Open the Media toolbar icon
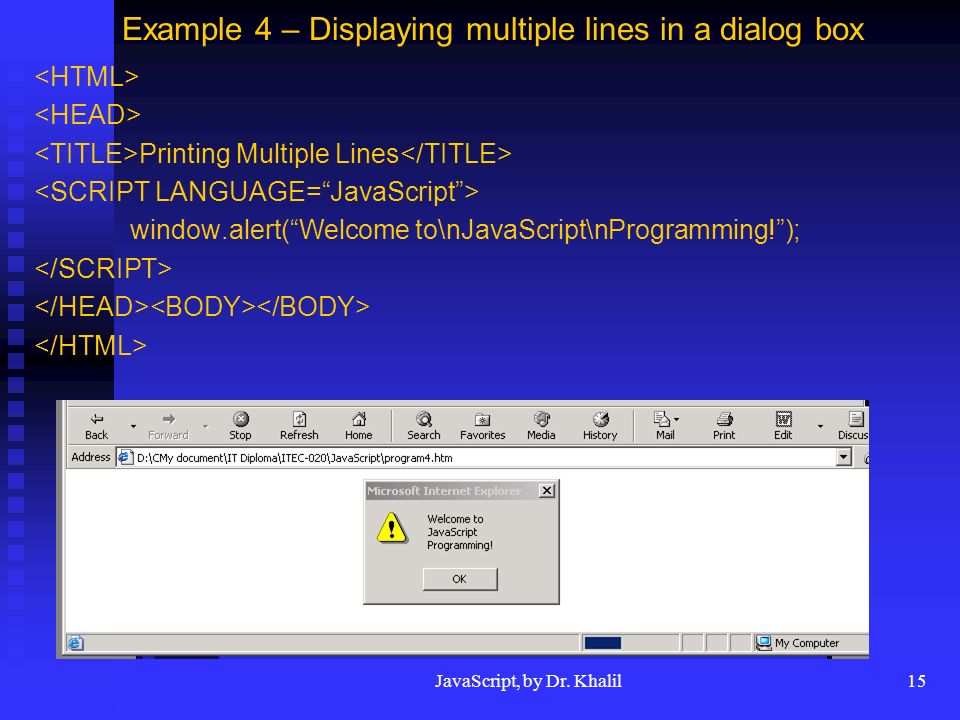Viewport: 960px width, 720px height. click(541, 419)
